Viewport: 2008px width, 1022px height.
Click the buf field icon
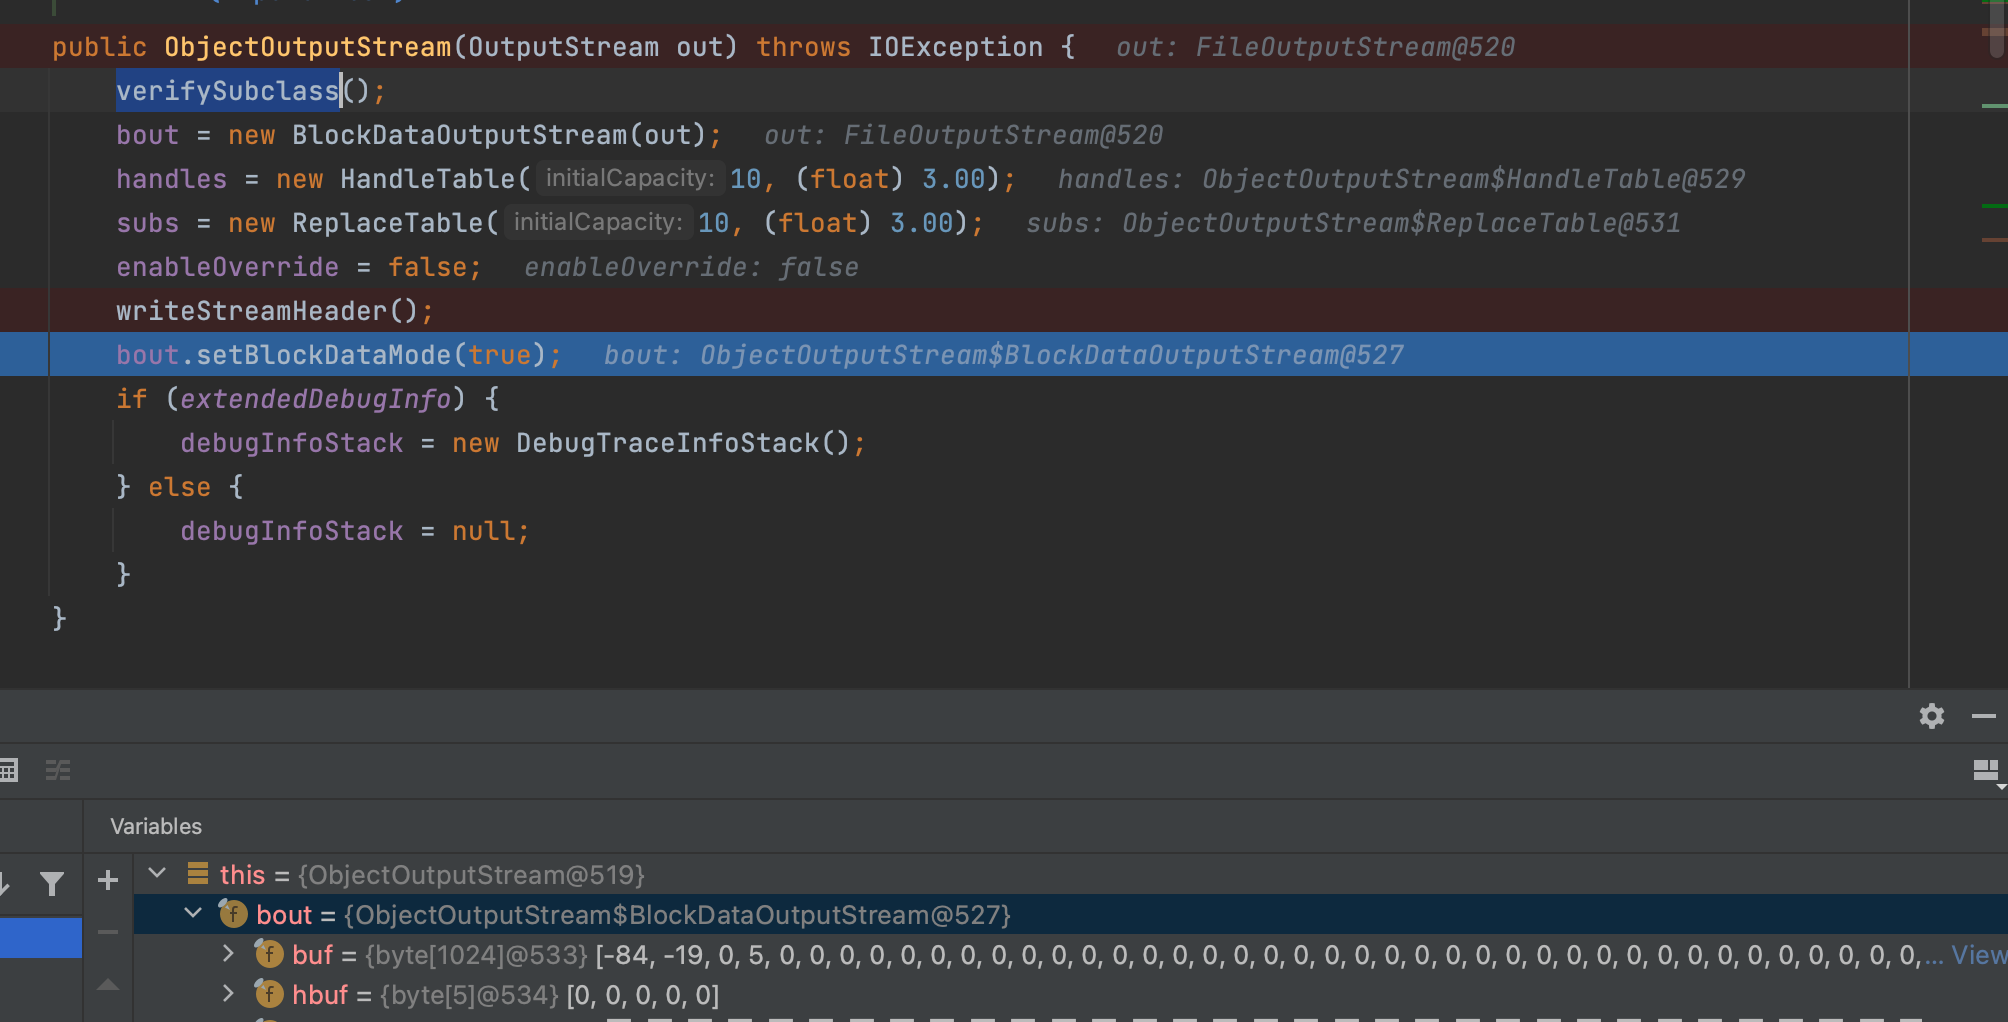(x=269, y=954)
